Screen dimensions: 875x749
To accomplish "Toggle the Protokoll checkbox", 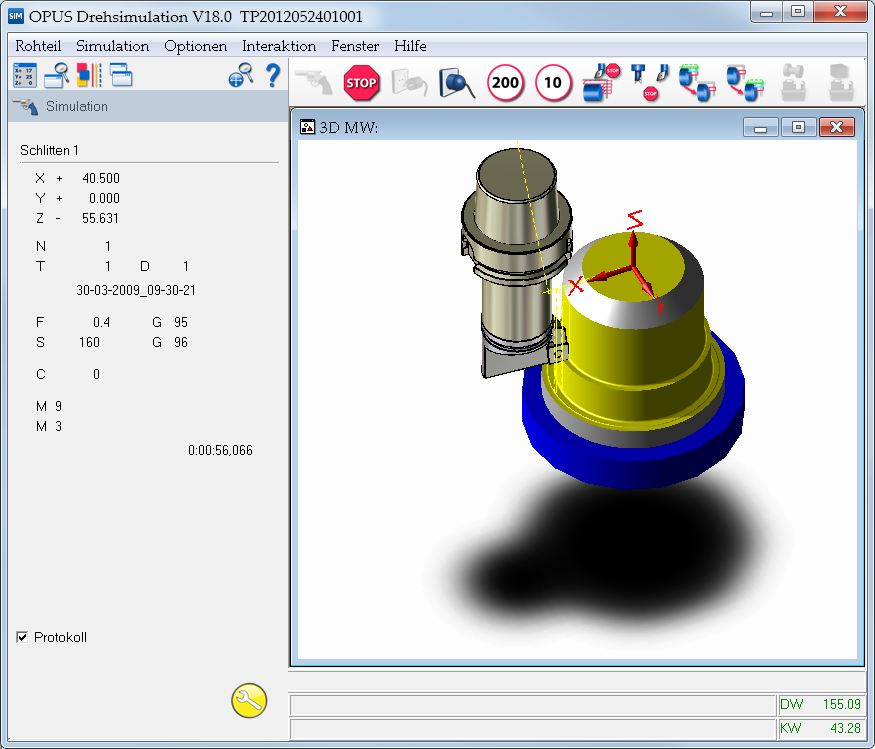I will 22,637.
